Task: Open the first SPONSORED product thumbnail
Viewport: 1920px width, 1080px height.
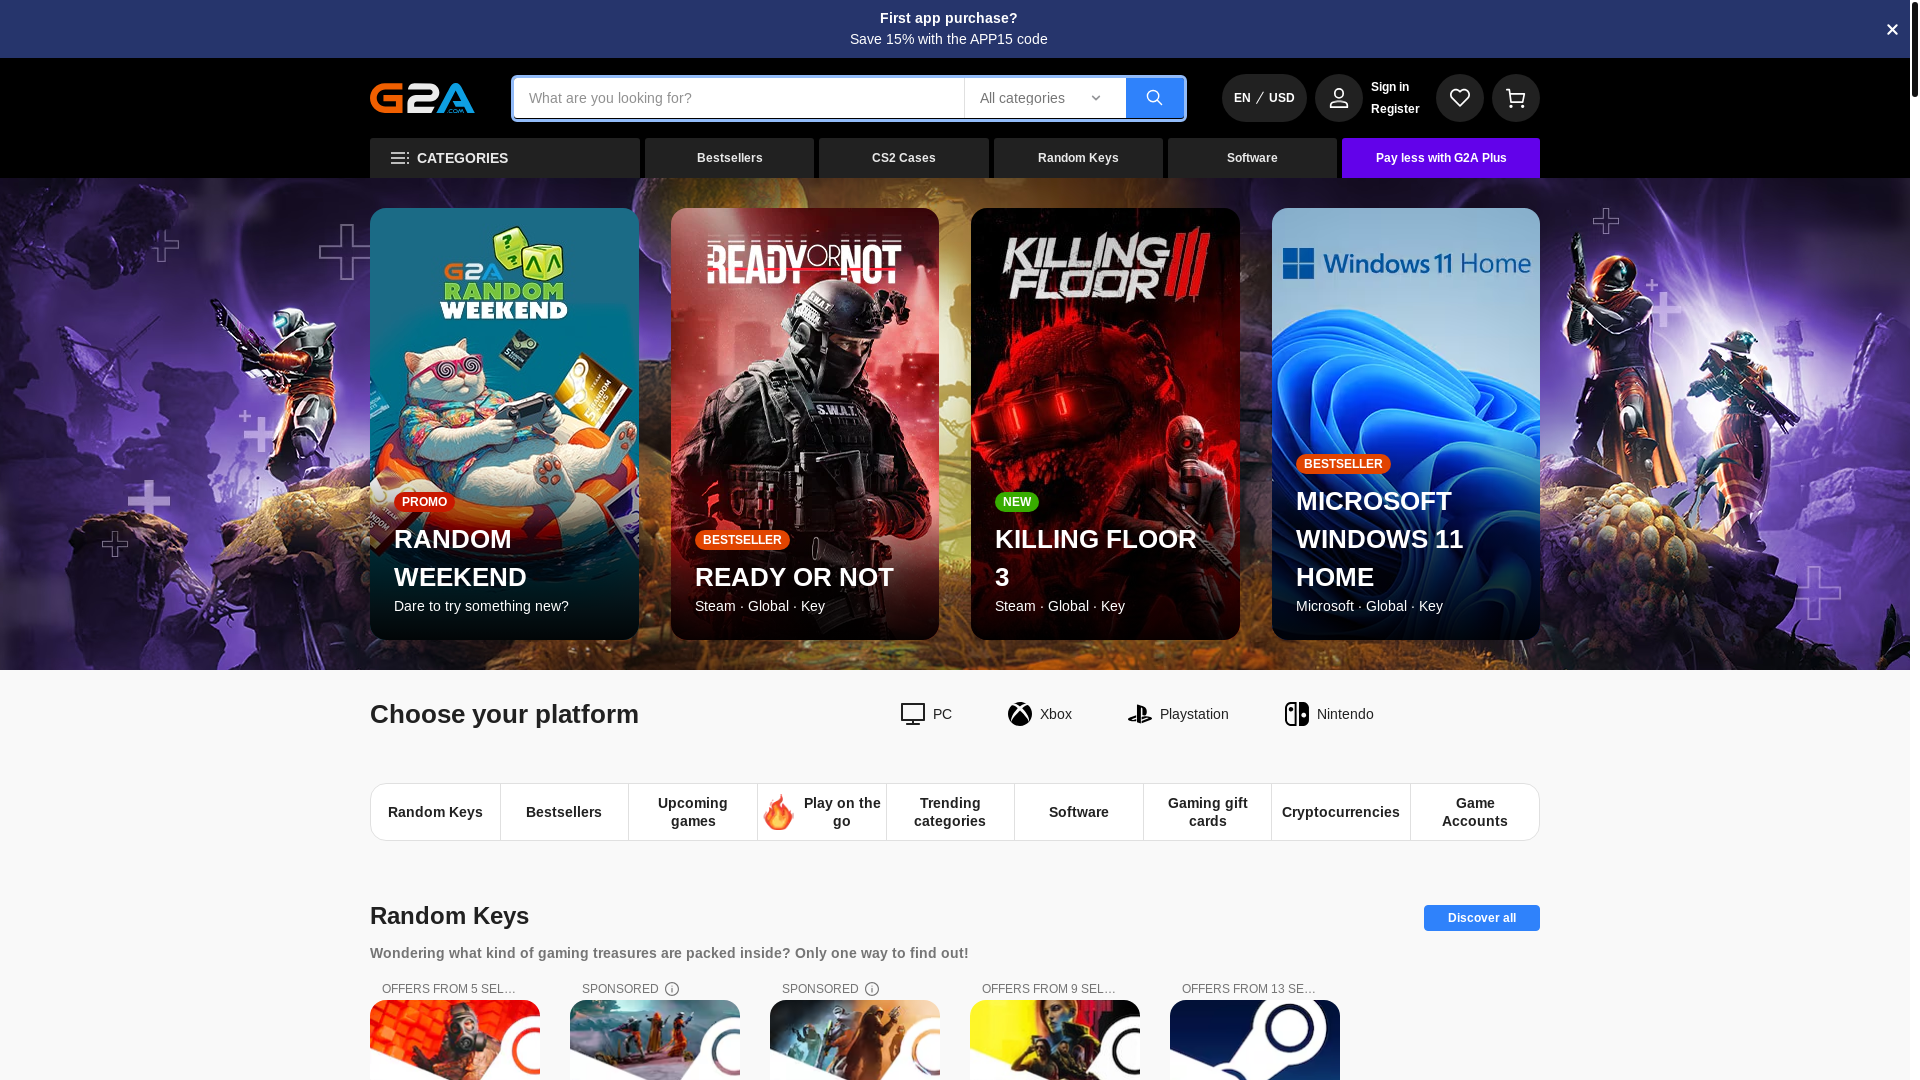Action: [x=655, y=1040]
